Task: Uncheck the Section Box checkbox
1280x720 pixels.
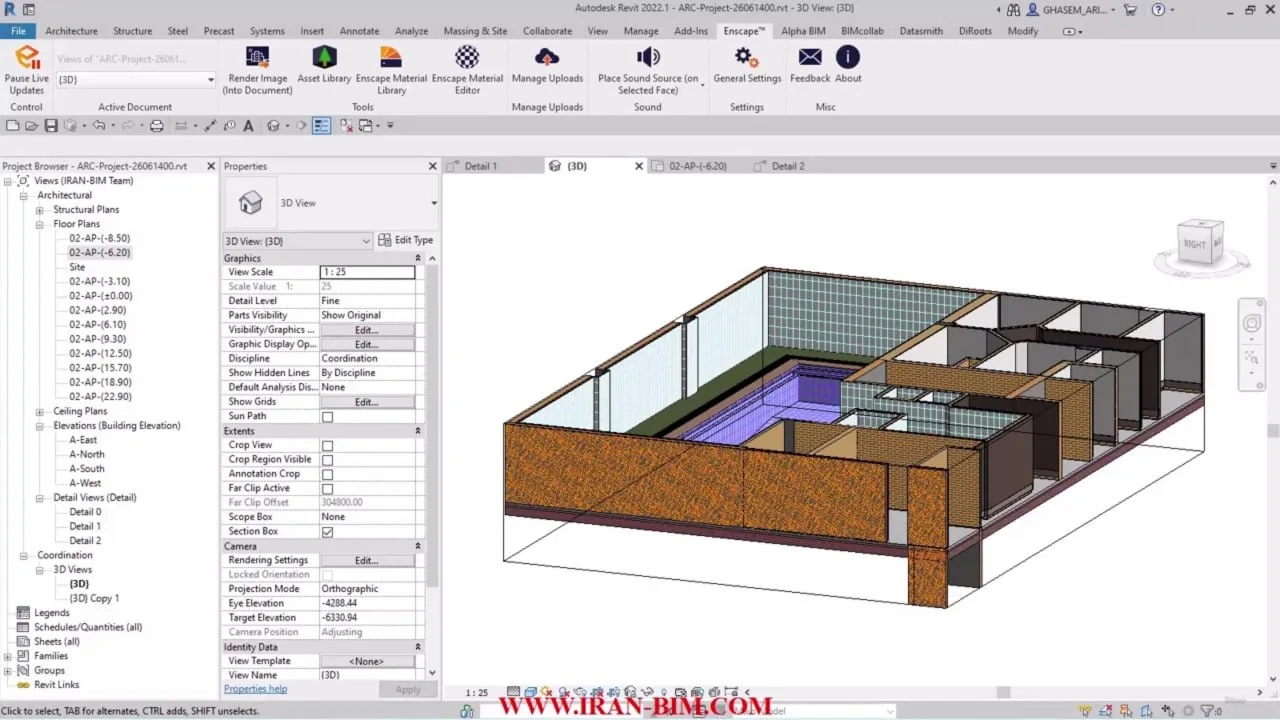Action: tap(327, 532)
